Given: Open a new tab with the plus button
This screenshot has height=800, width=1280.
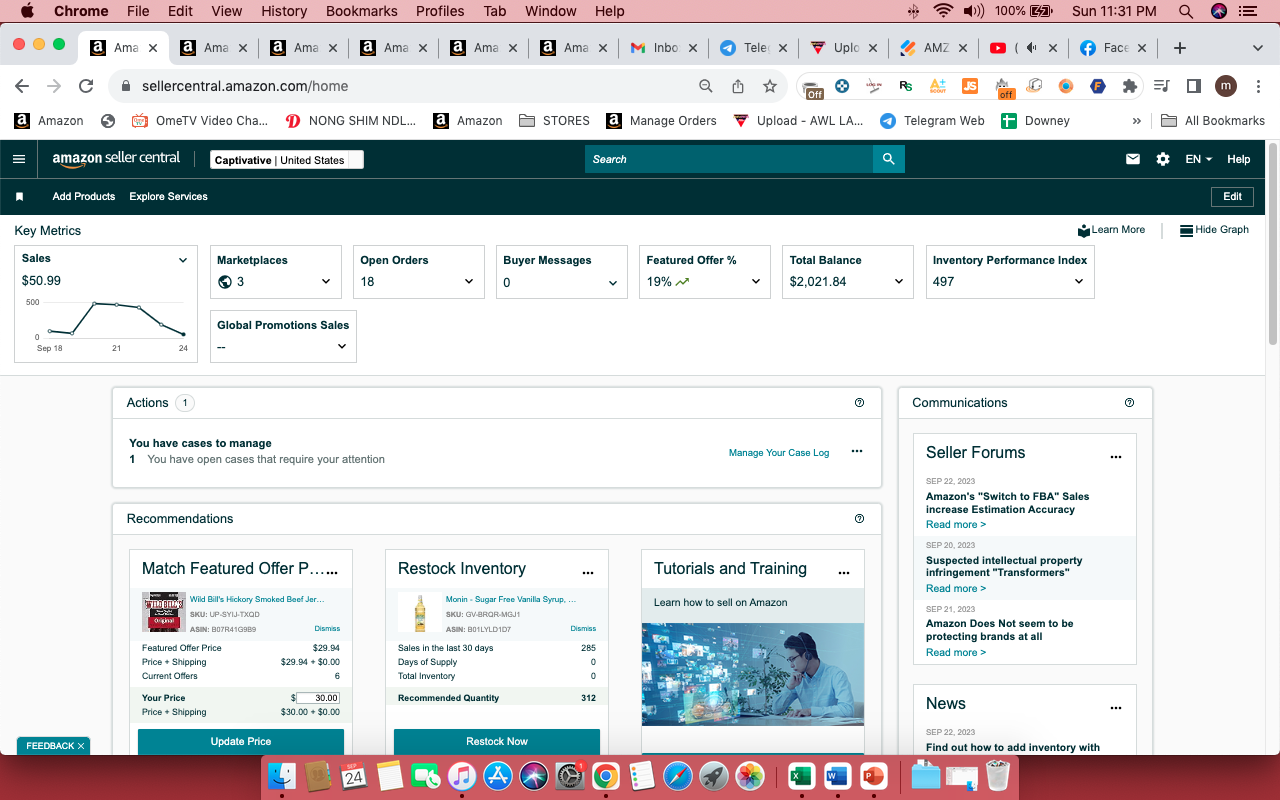Looking at the screenshot, I should coord(1180,48).
